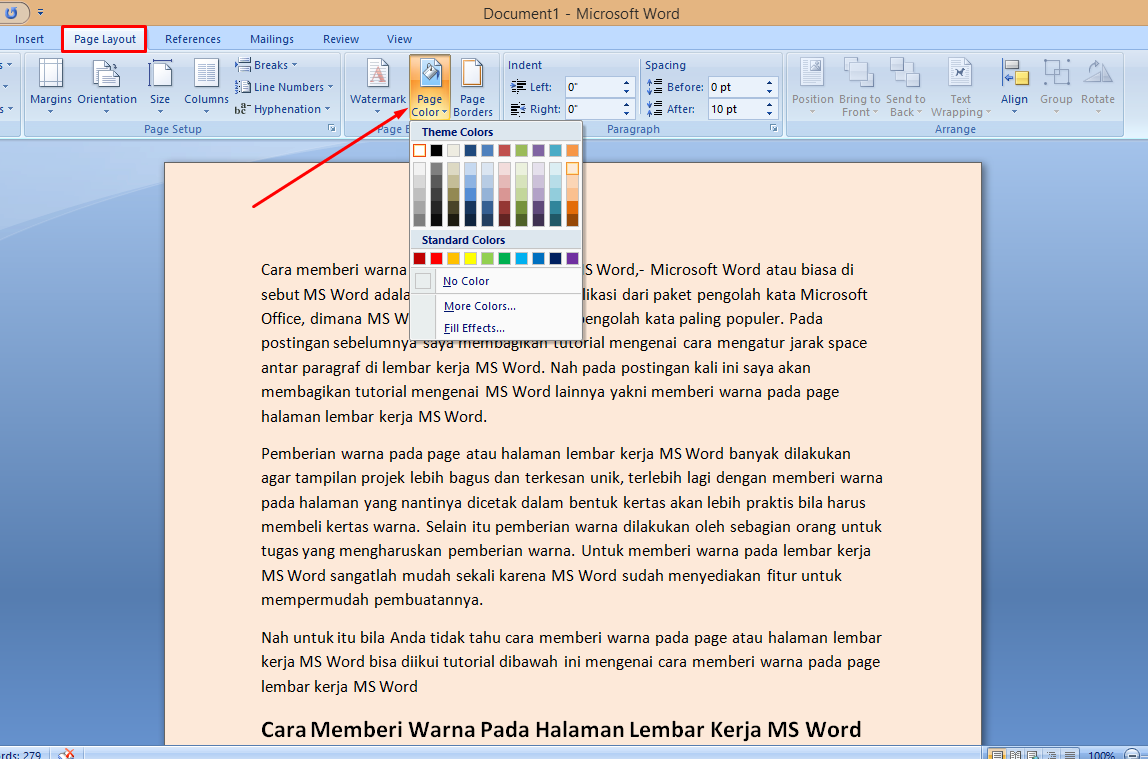Image resolution: width=1148 pixels, height=759 pixels.
Task: Click the Page Color bucket icon
Action: [x=430, y=74]
